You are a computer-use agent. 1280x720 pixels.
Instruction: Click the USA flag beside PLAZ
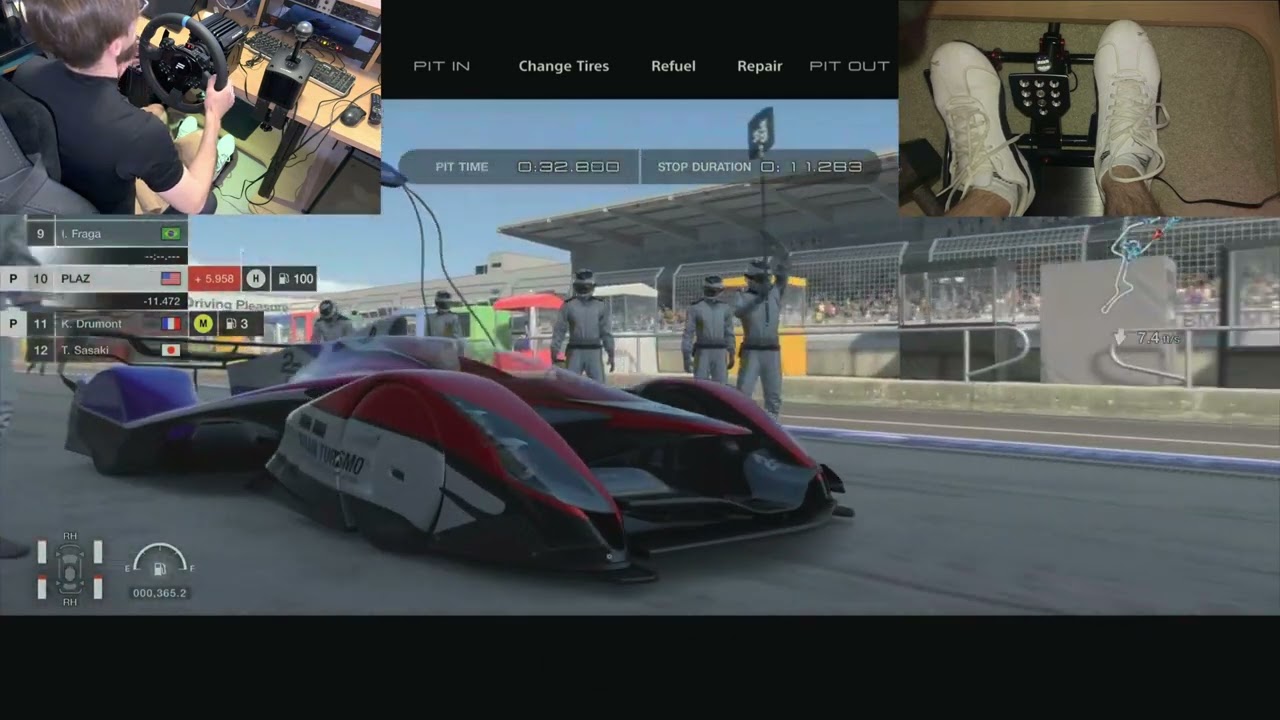[171, 279]
